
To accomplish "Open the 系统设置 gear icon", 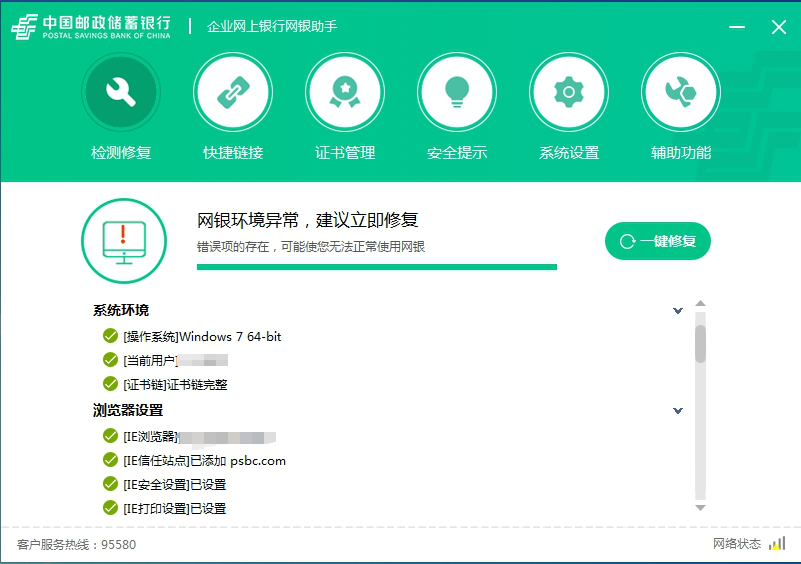I will [569, 92].
